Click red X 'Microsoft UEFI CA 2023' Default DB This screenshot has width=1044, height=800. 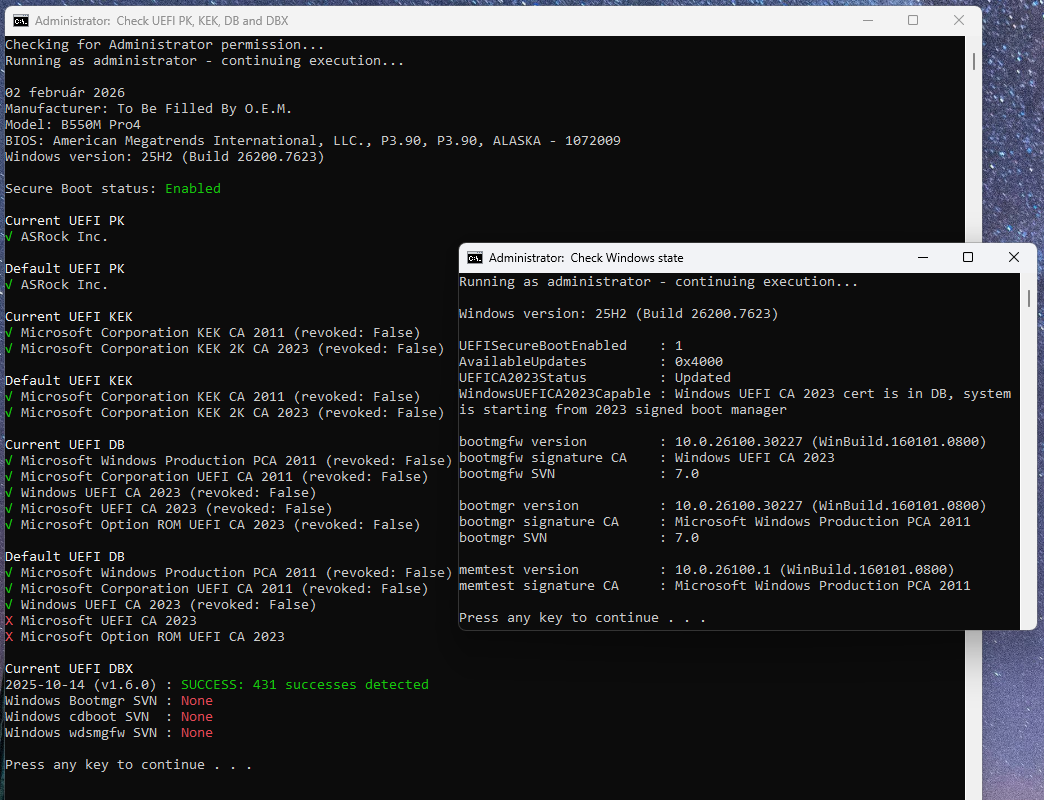click(x=101, y=620)
